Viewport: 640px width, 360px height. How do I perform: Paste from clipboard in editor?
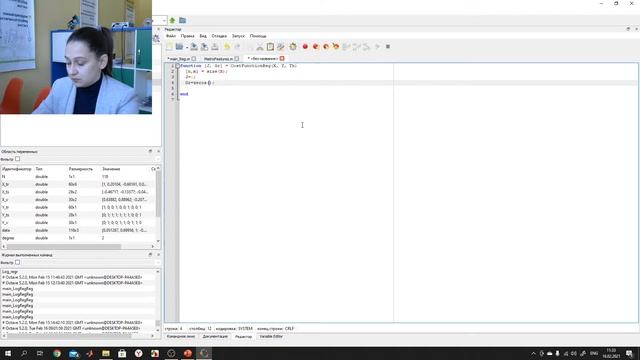click(x=270, y=47)
